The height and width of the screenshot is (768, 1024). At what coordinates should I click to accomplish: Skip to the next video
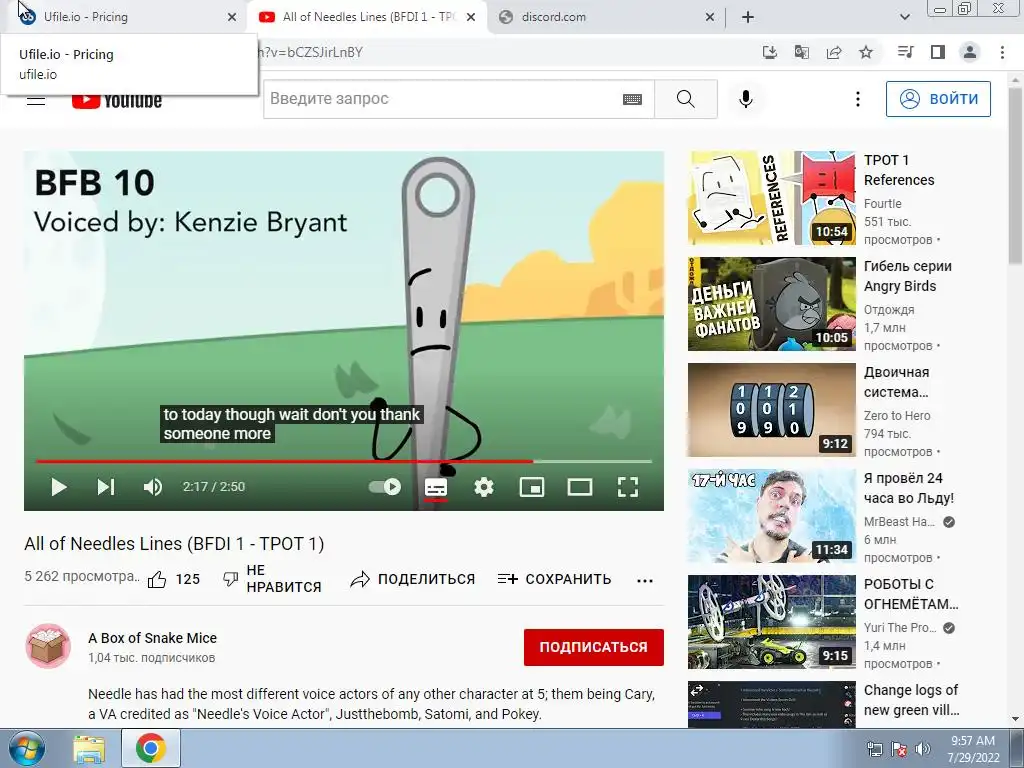coord(106,487)
